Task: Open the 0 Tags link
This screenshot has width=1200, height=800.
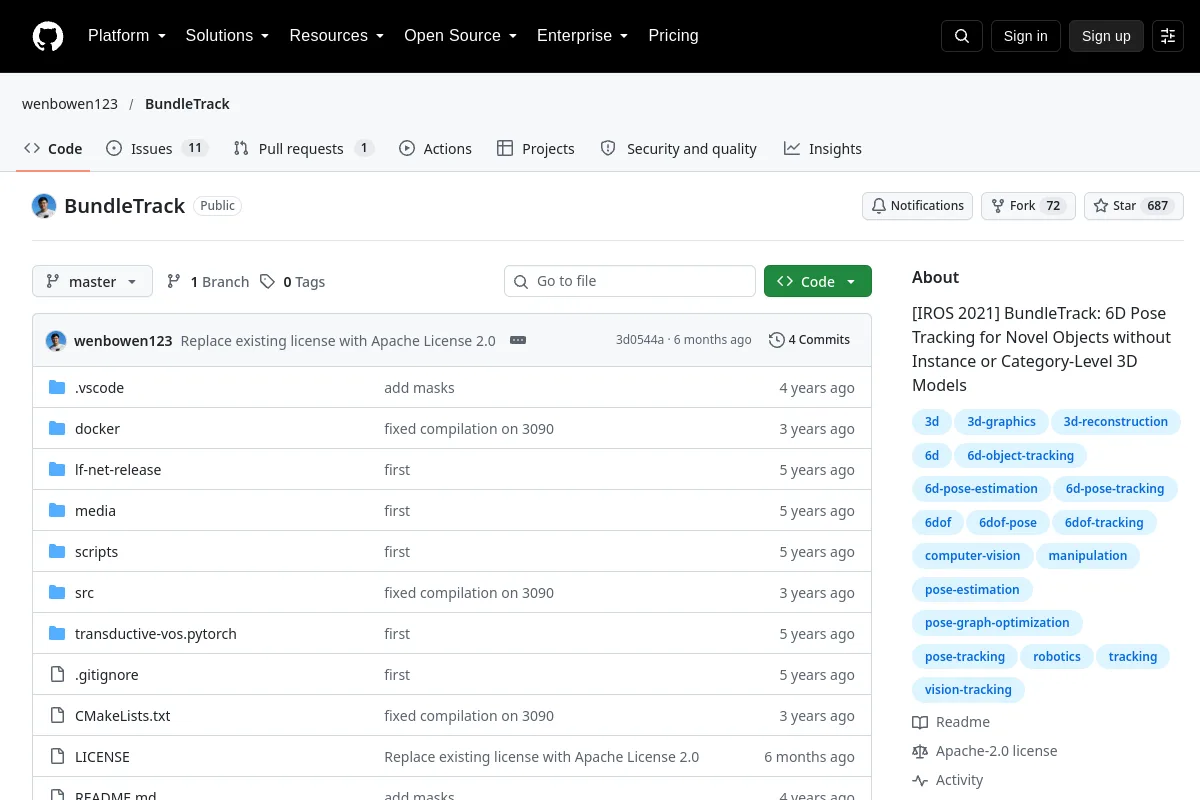Action: pyautogui.click(x=293, y=282)
